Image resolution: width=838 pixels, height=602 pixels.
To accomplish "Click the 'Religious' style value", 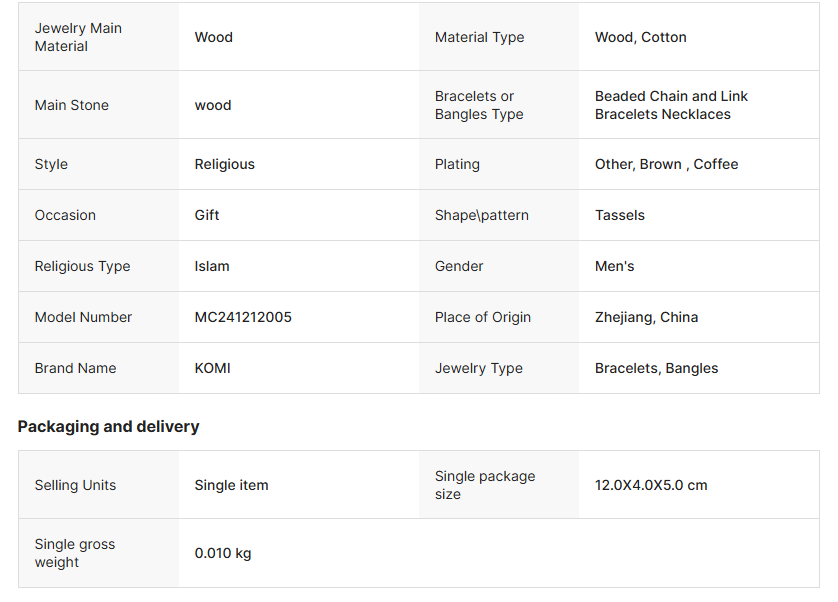I will pos(224,164).
